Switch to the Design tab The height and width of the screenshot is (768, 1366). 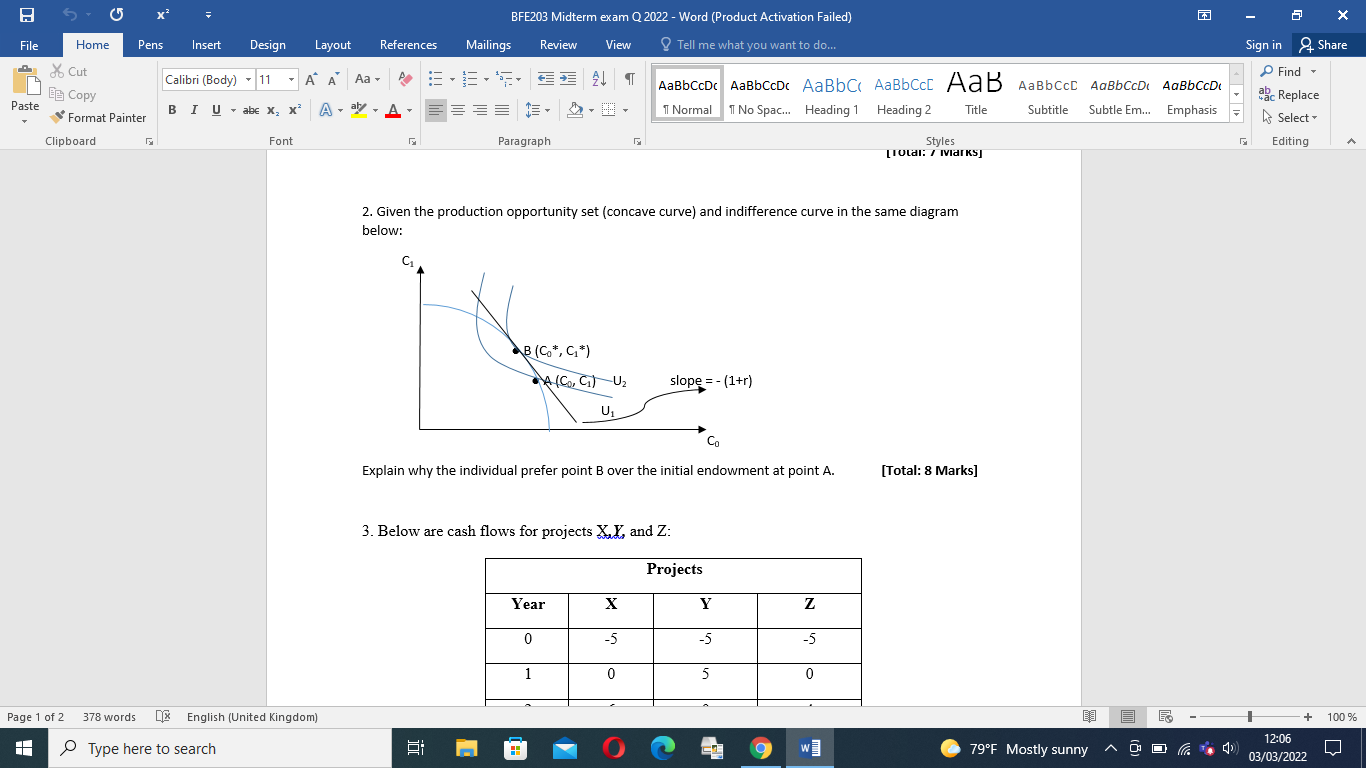(x=268, y=45)
